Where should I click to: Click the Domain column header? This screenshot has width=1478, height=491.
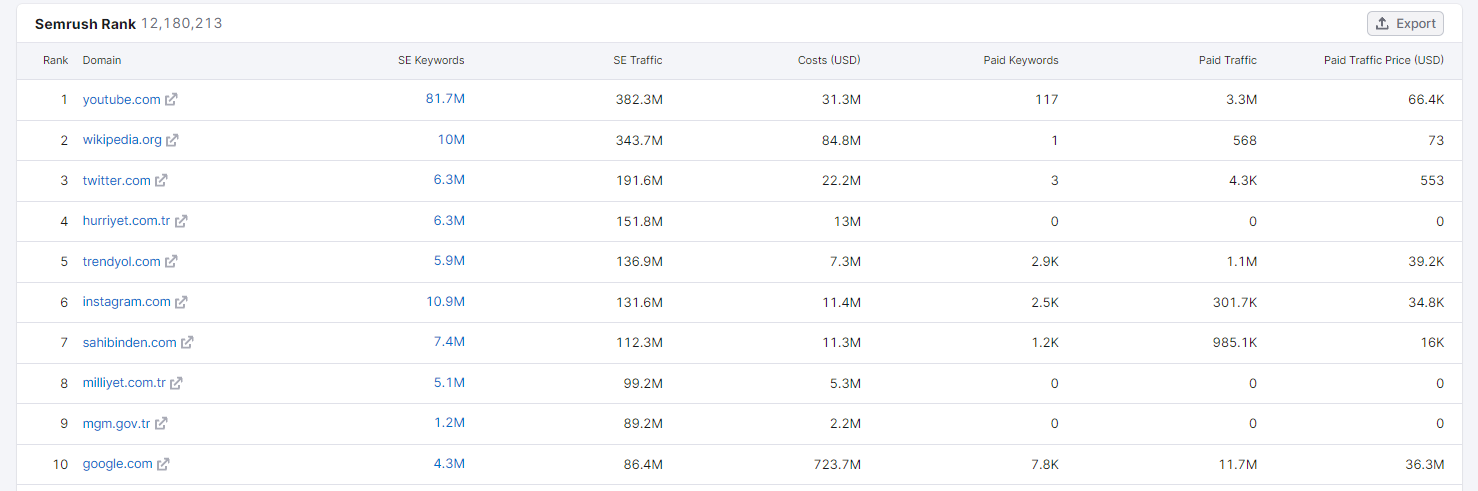point(102,61)
